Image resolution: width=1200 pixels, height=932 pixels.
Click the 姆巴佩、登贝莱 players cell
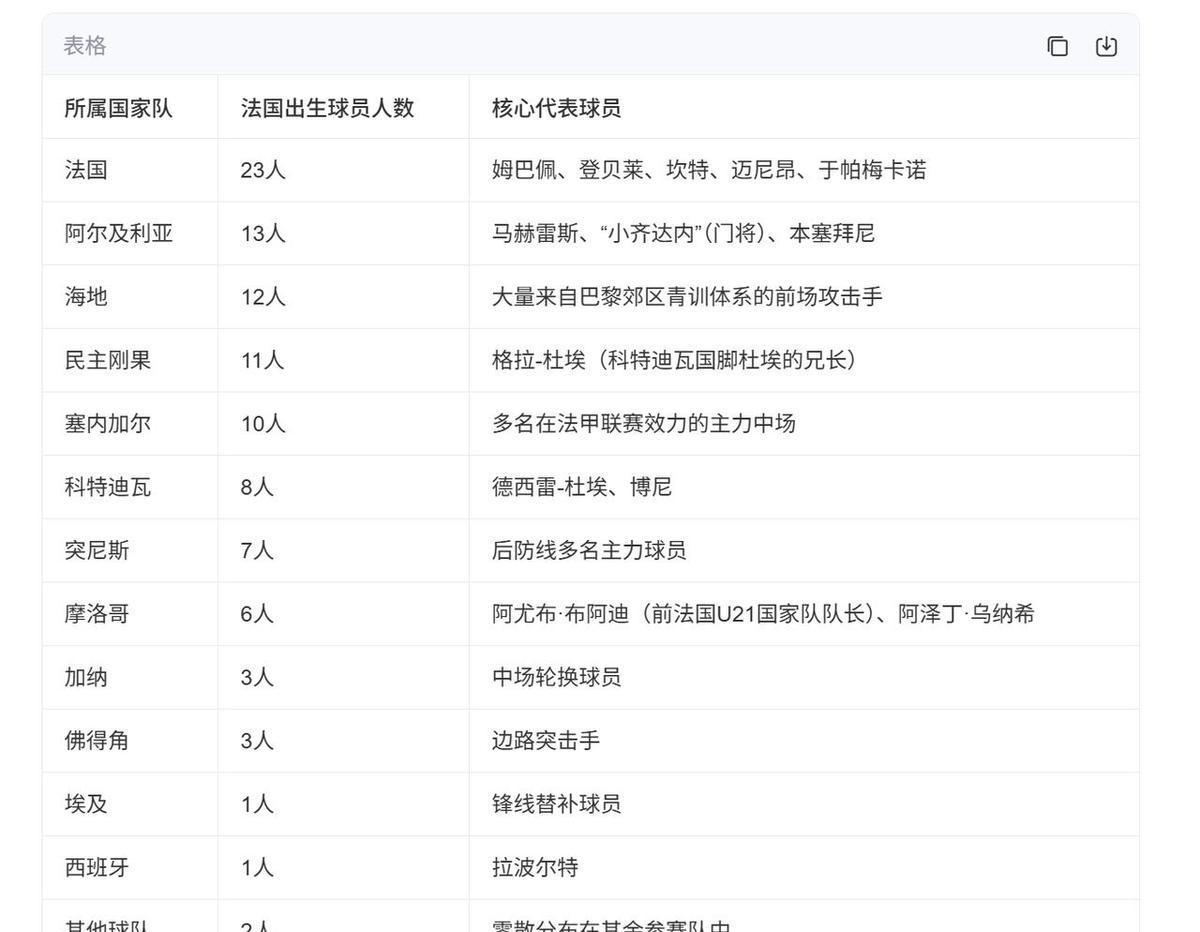804,170
